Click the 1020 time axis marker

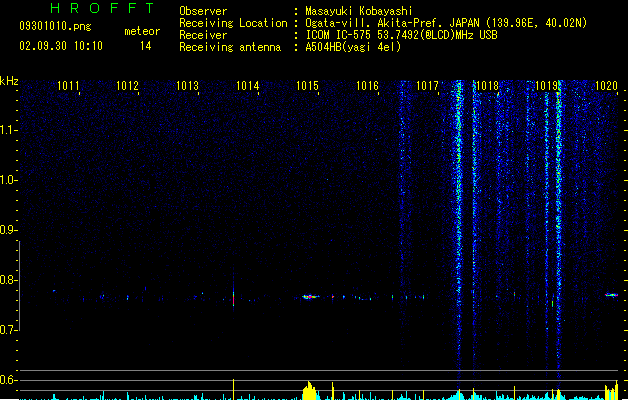(x=606, y=86)
